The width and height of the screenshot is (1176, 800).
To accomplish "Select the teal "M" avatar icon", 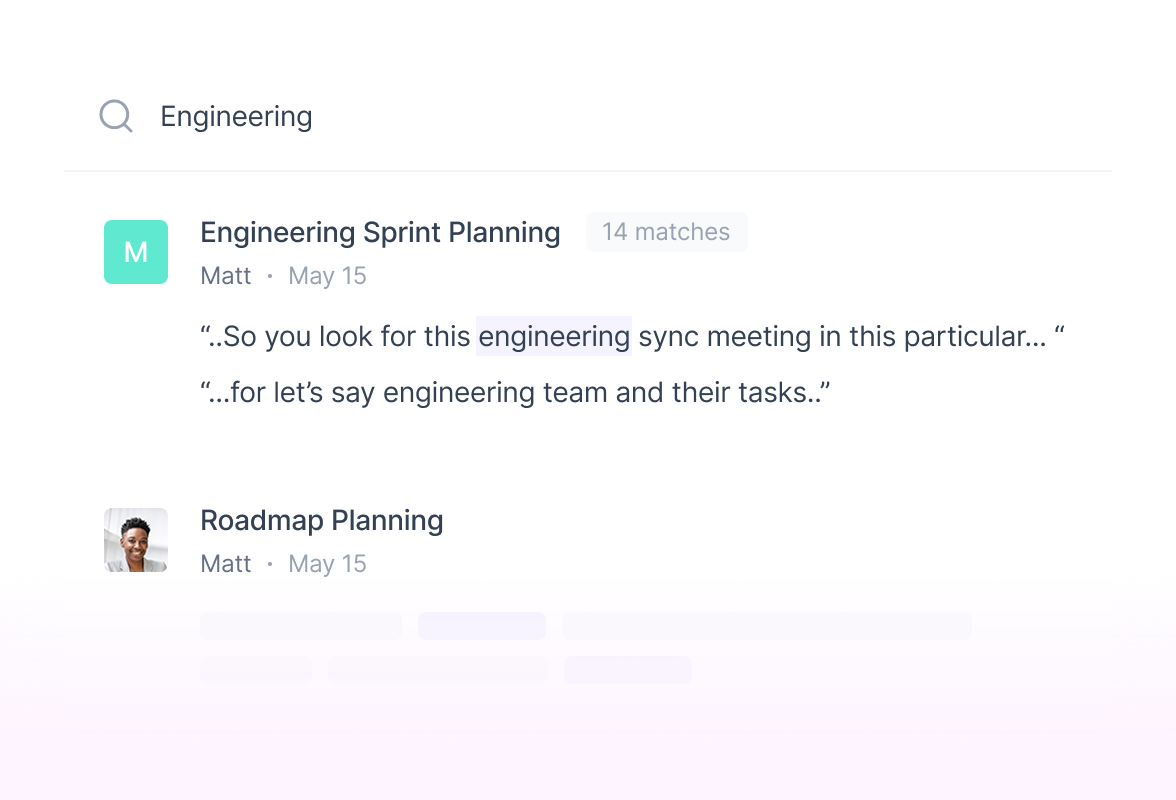I will [135, 252].
